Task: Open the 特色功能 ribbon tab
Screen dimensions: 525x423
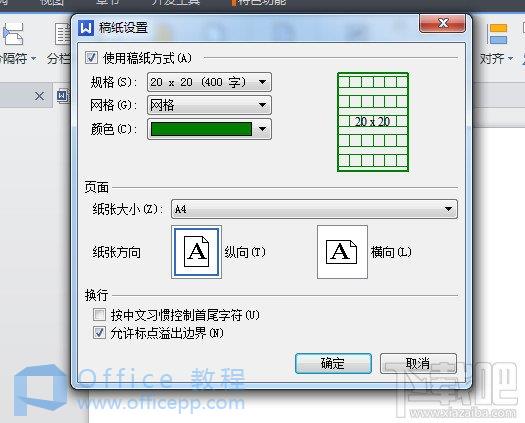Action: (x=259, y=3)
